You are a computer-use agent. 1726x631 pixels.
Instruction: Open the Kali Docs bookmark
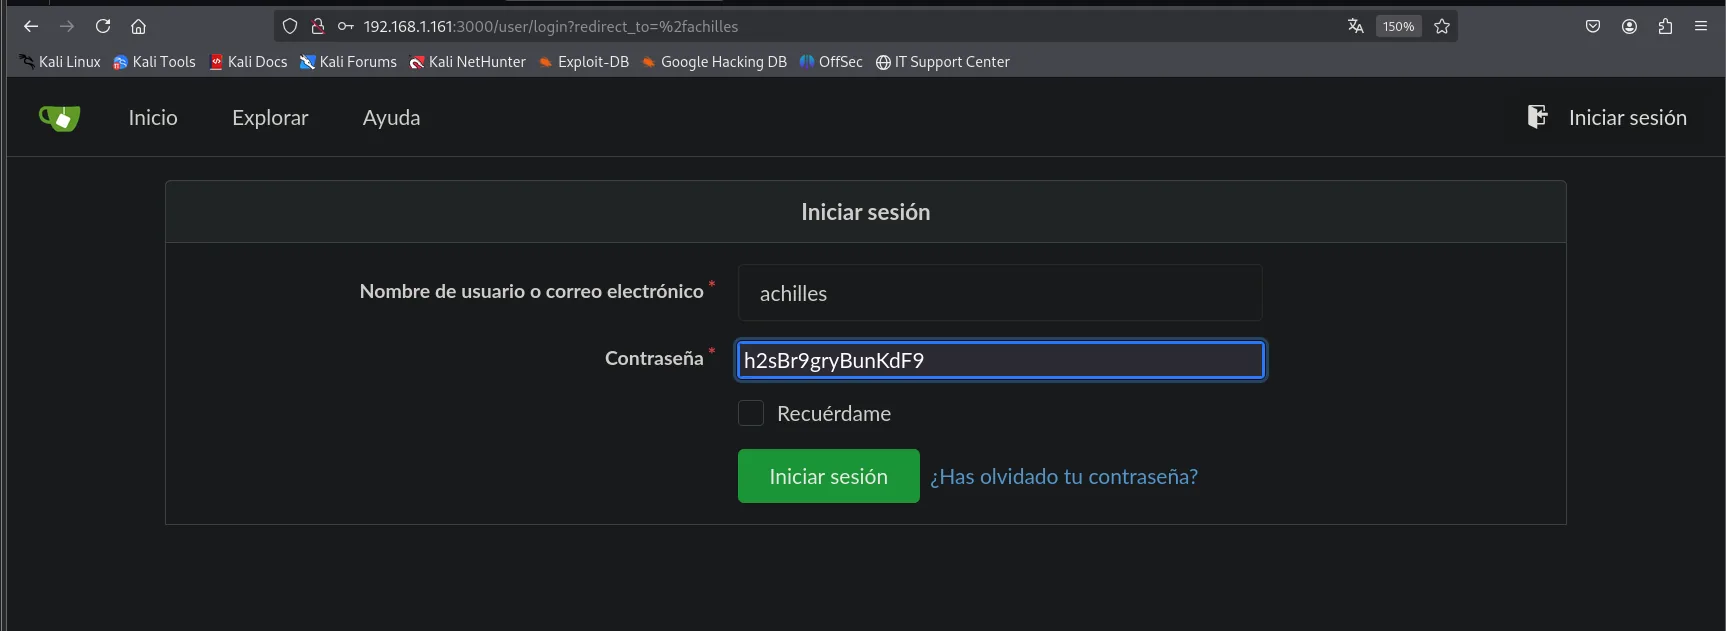pos(248,62)
